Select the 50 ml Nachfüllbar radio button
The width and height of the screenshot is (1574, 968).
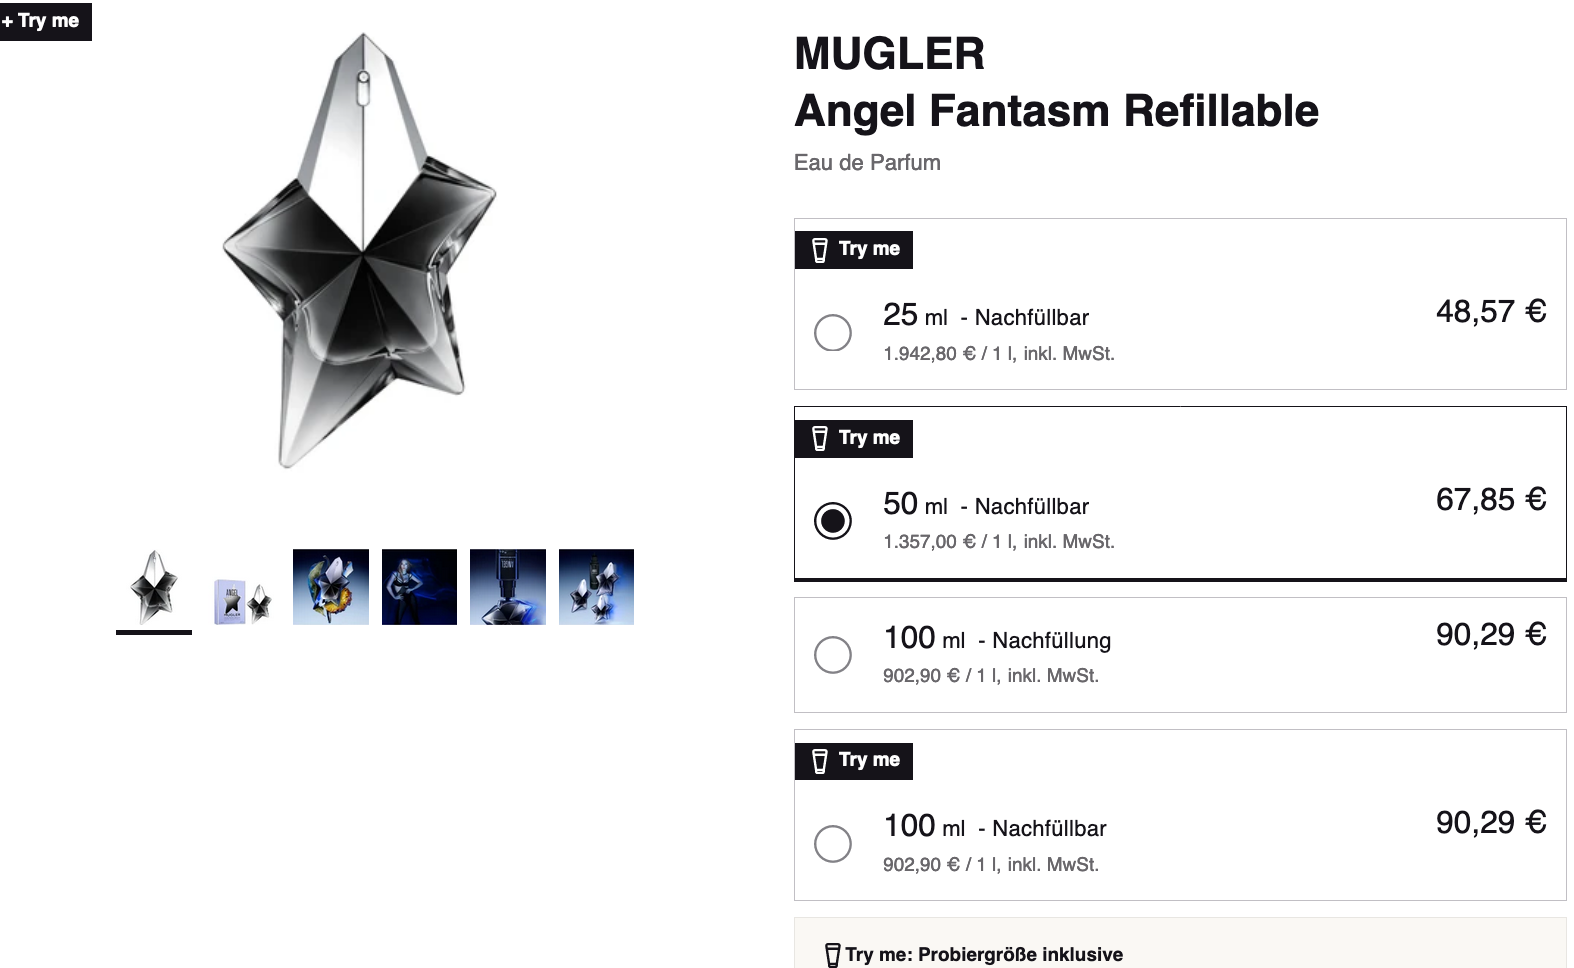click(832, 521)
